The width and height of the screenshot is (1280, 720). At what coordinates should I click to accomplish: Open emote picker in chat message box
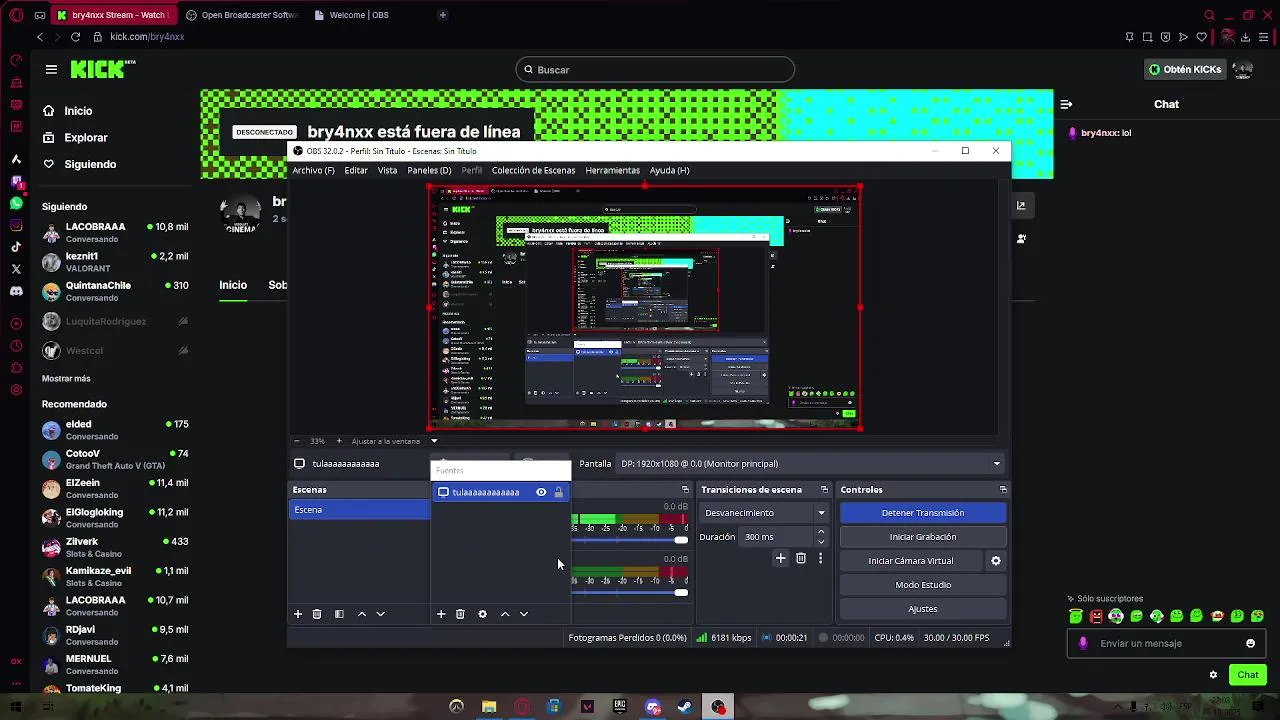[x=1250, y=644]
